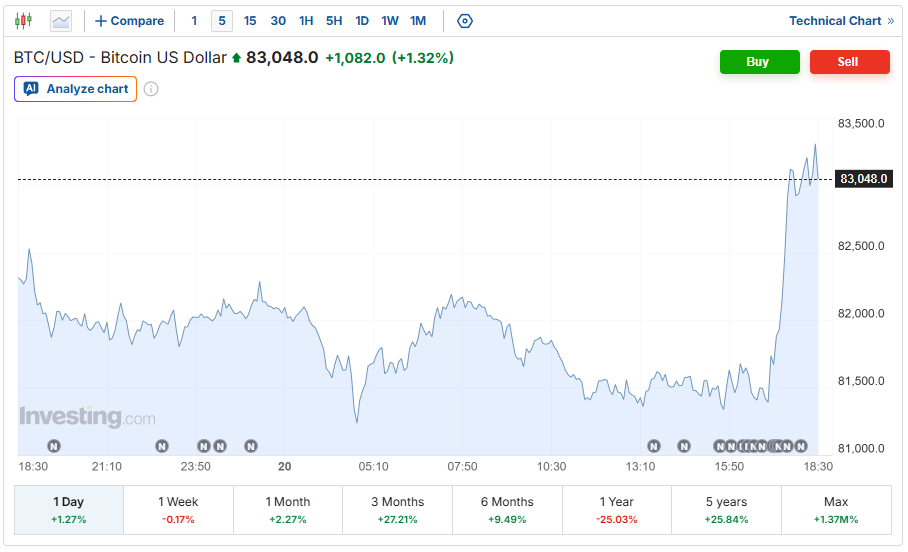Image resolution: width=908 pixels, height=552 pixels.
Task: Click the AI icon in Analyze chart
Action: (x=31, y=89)
